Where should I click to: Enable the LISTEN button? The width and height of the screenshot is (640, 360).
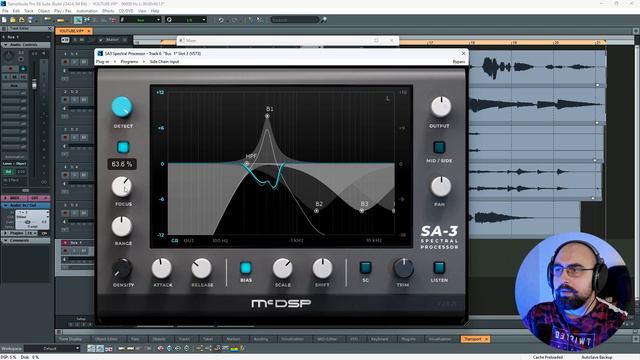tap(439, 268)
